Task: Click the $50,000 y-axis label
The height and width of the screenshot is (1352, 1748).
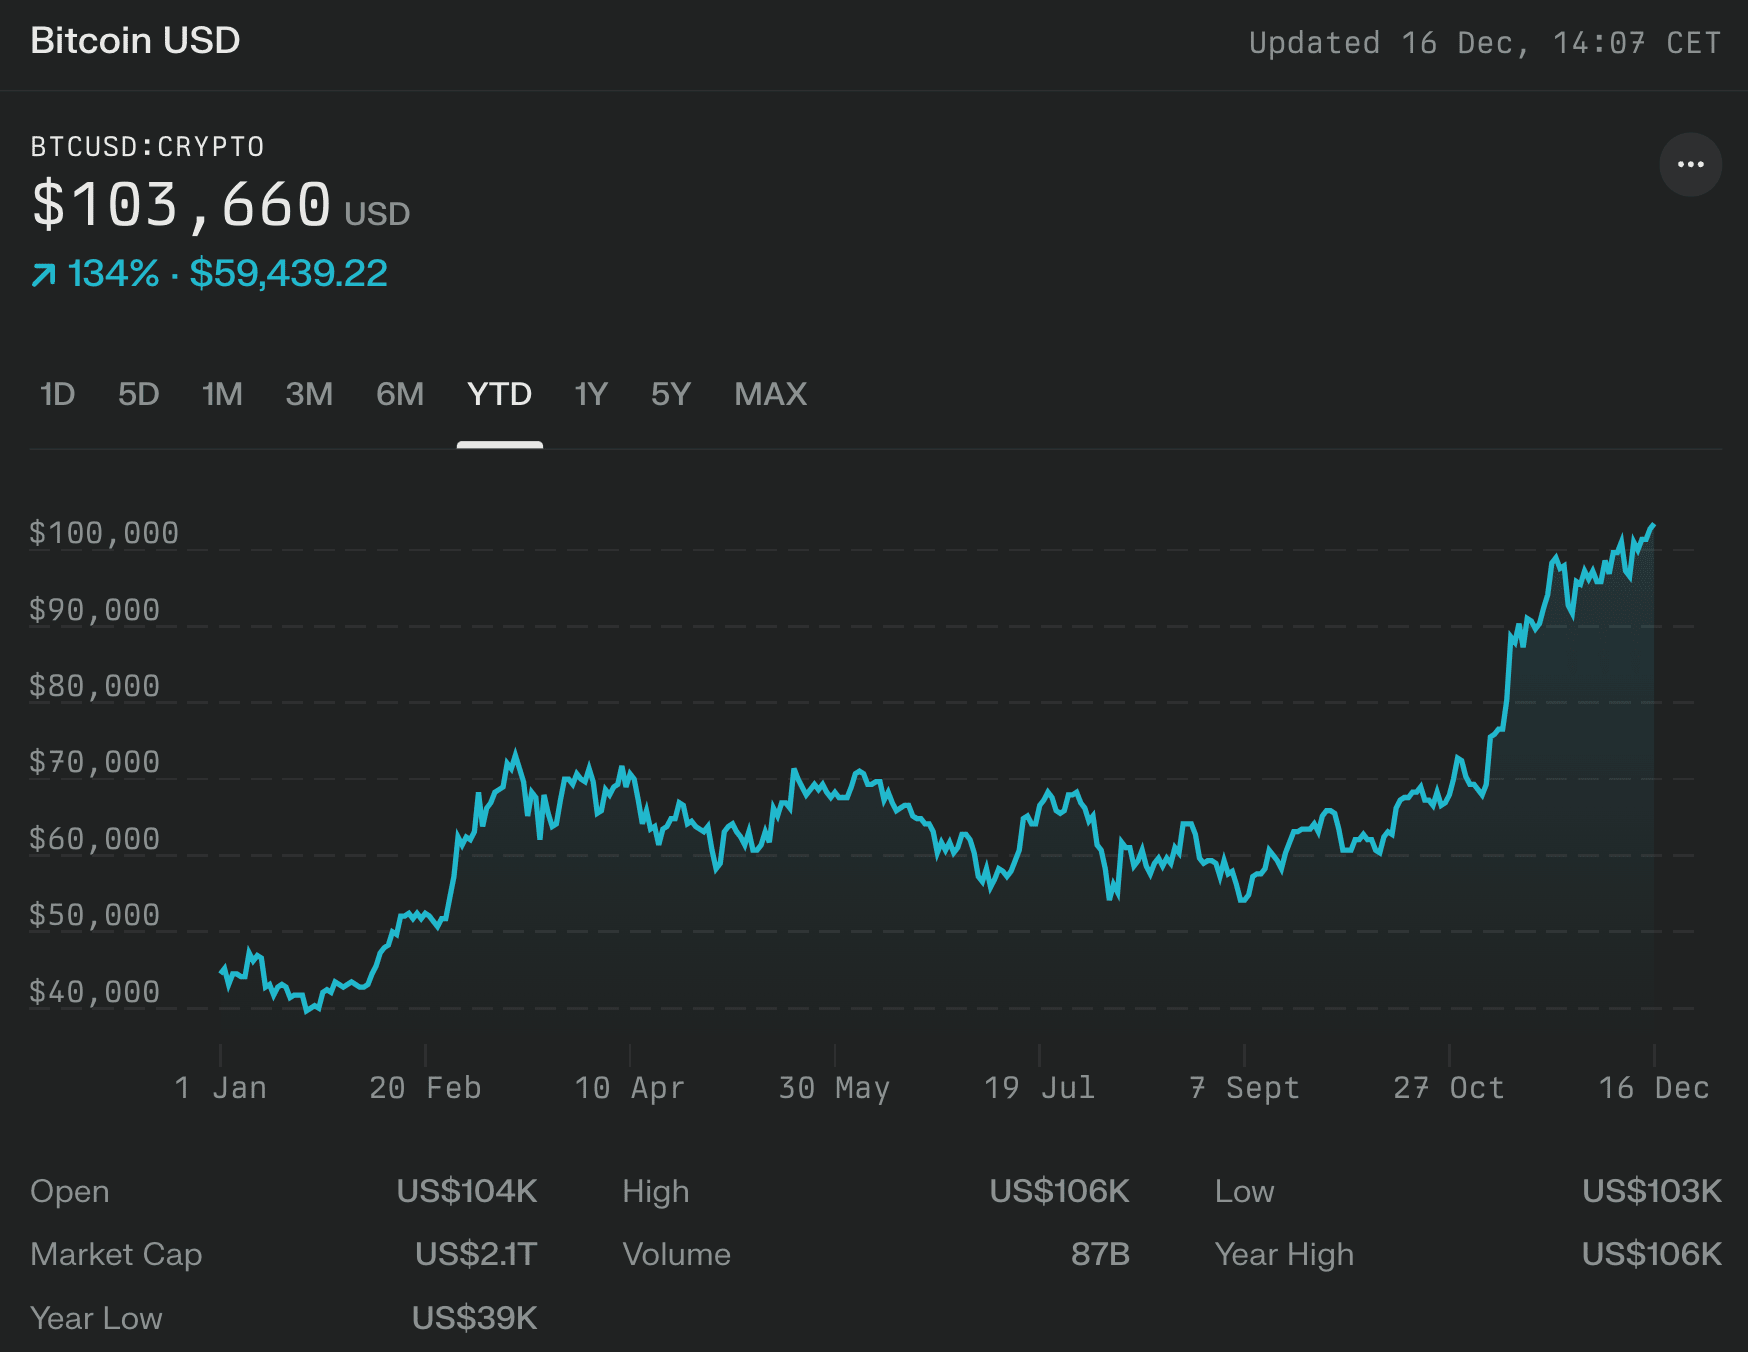Action: click(95, 915)
